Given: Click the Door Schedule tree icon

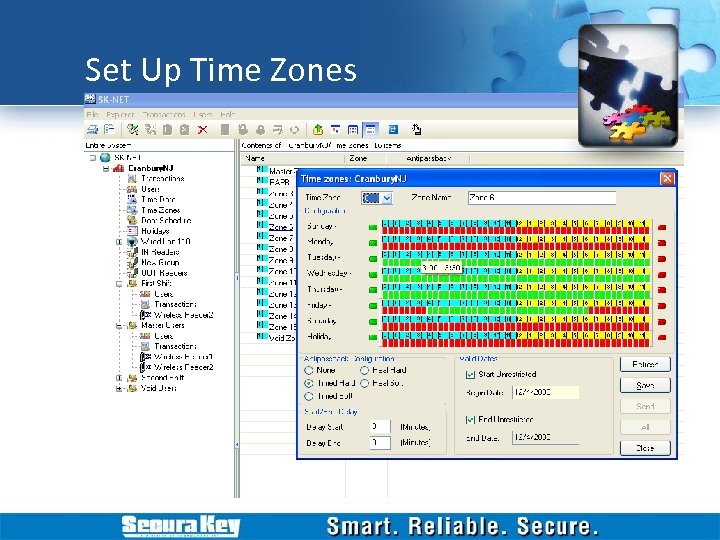Looking at the screenshot, I should [x=132, y=220].
